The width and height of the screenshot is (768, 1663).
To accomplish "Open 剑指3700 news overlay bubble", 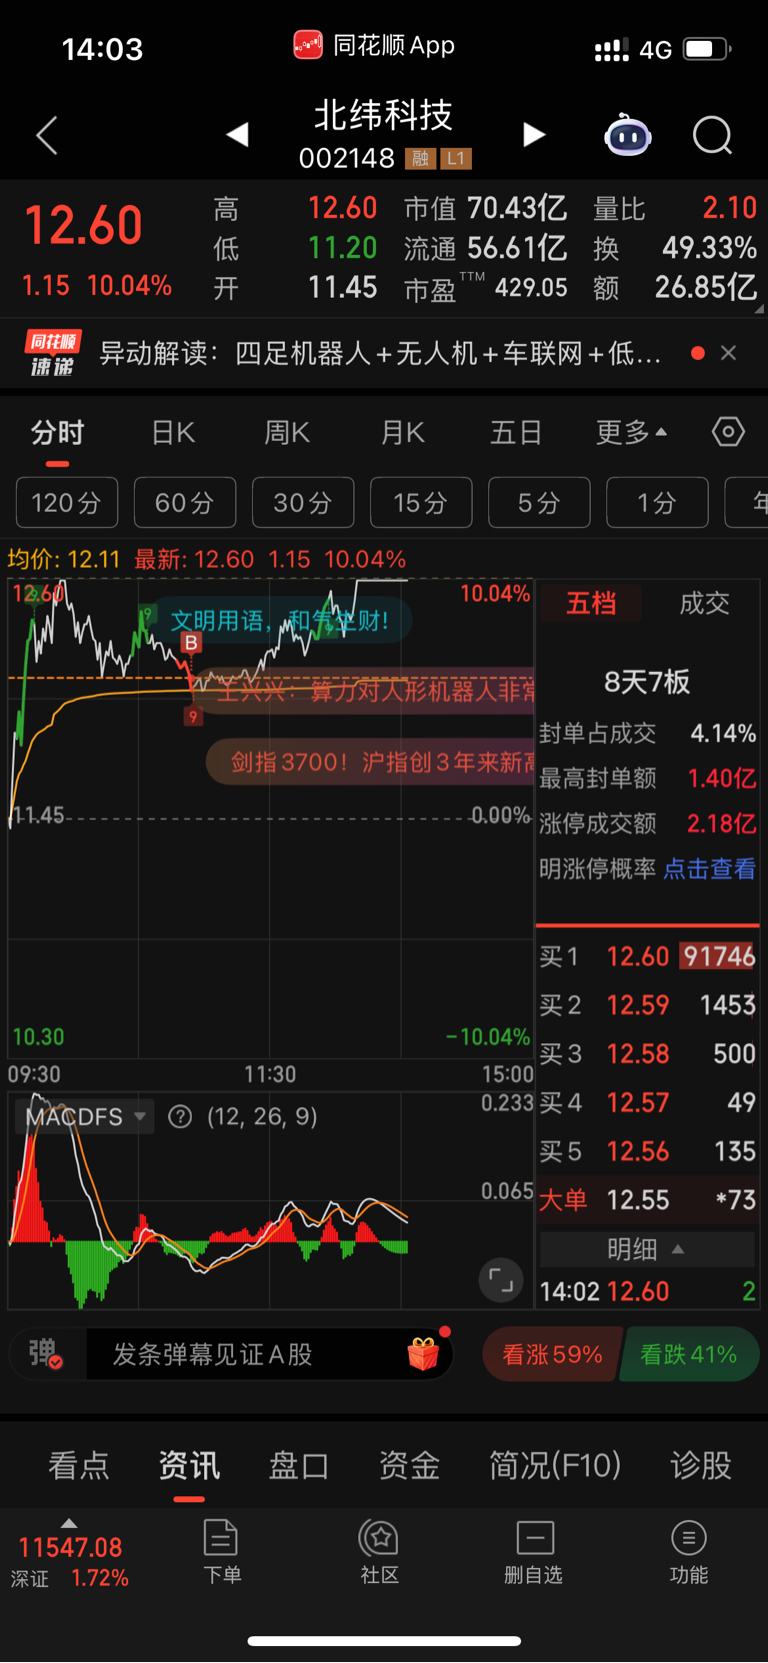I will point(372,762).
